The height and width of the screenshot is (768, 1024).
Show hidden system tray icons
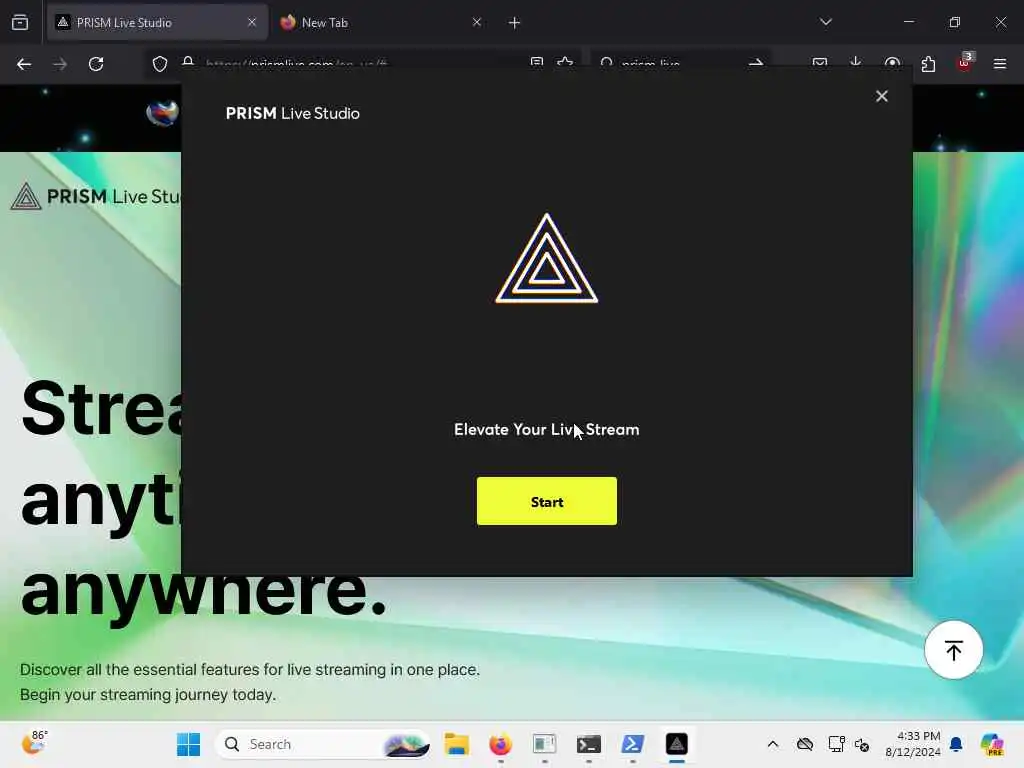[773, 744]
